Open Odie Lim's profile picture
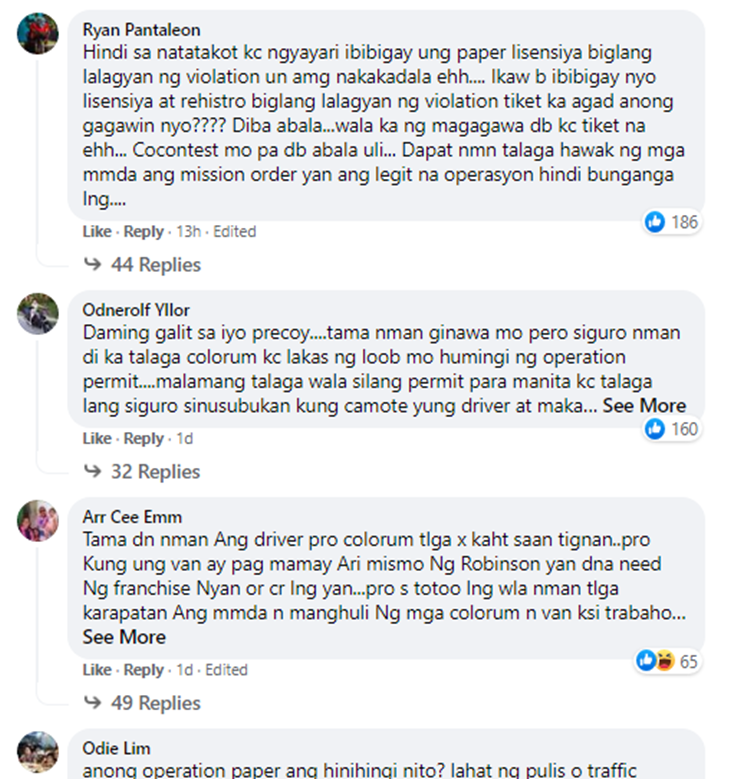 (x=38, y=752)
